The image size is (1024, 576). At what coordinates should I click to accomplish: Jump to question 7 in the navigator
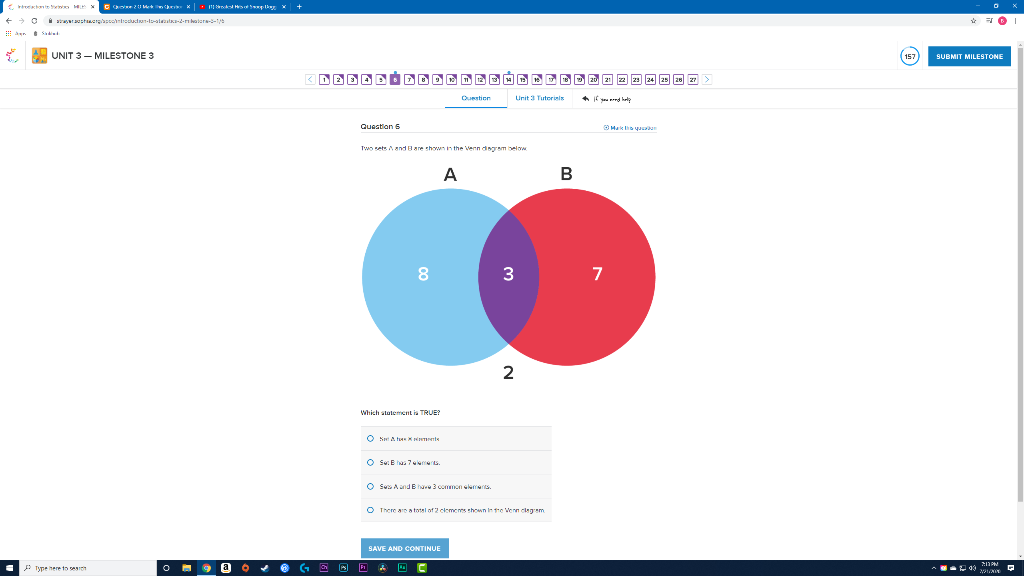pos(409,80)
